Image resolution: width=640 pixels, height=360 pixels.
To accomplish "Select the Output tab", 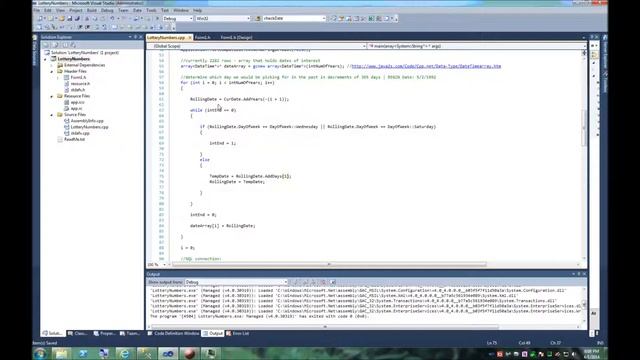I will [213, 333].
